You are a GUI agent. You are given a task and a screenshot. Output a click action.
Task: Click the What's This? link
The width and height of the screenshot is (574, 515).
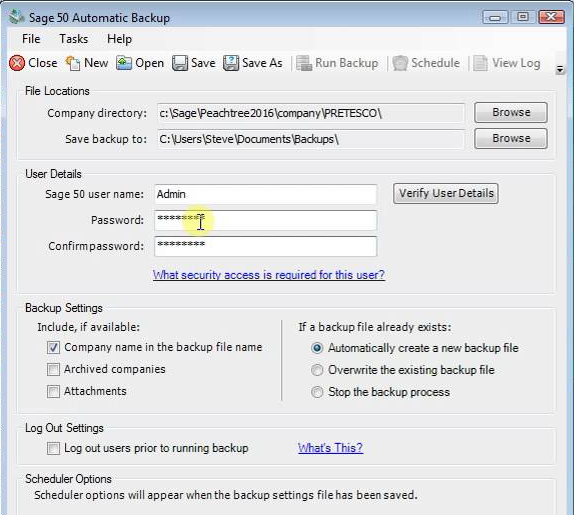pos(330,448)
